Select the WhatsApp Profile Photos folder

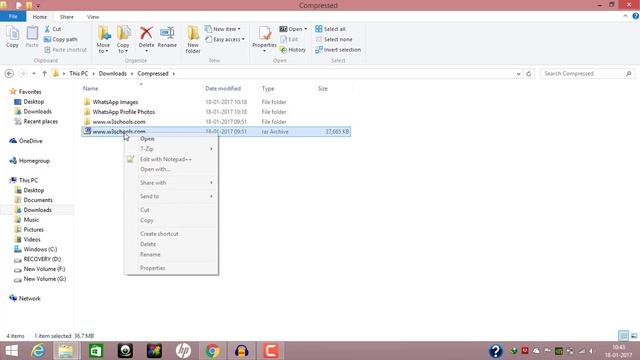click(123, 112)
